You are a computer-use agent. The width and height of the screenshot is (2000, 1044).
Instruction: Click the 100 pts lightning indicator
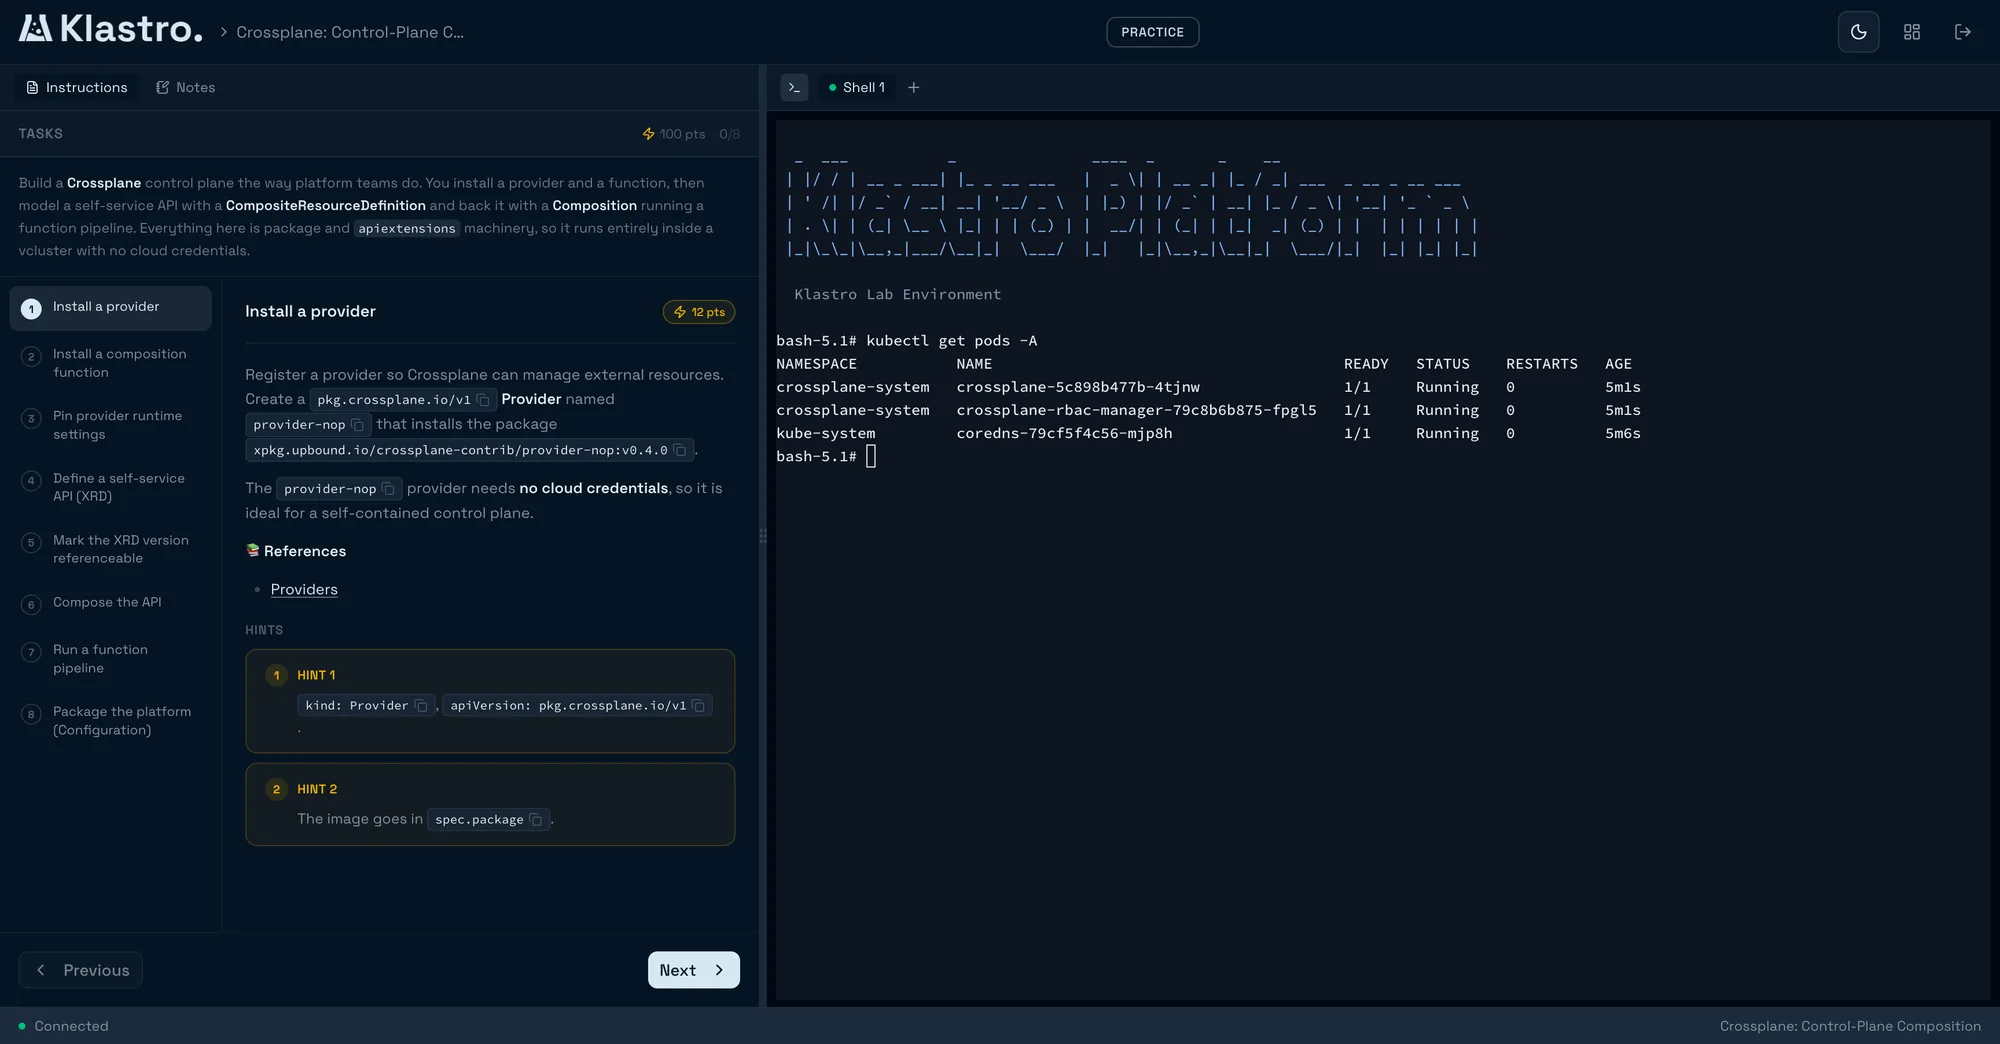click(674, 134)
